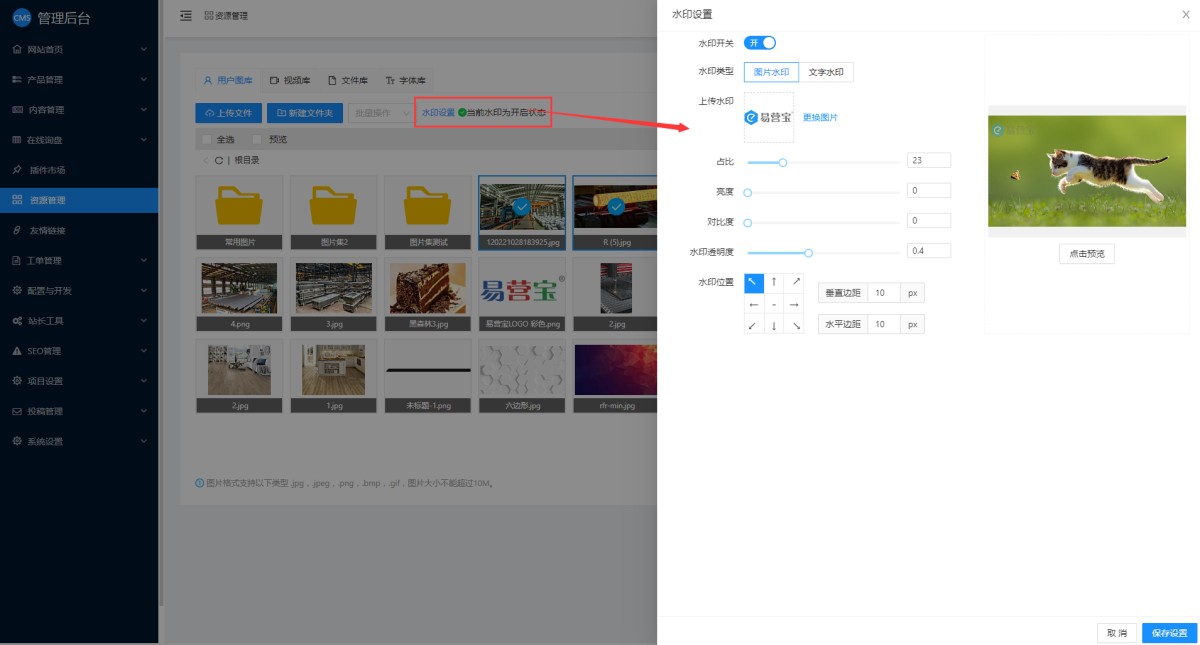Switch to the 视频库 tab
The height and width of the screenshot is (645, 1200).
tap(290, 80)
